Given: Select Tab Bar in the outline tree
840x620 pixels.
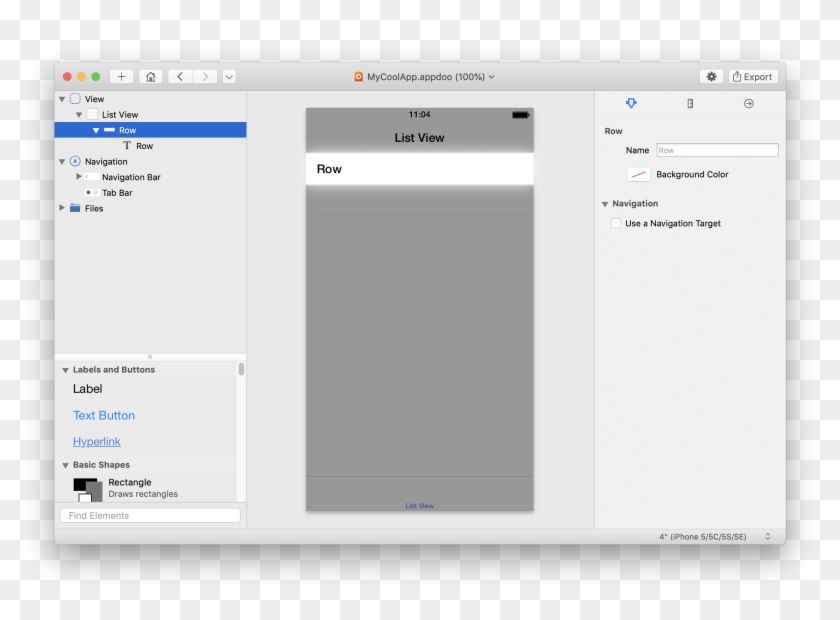Looking at the screenshot, I should [x=117, y=193].
